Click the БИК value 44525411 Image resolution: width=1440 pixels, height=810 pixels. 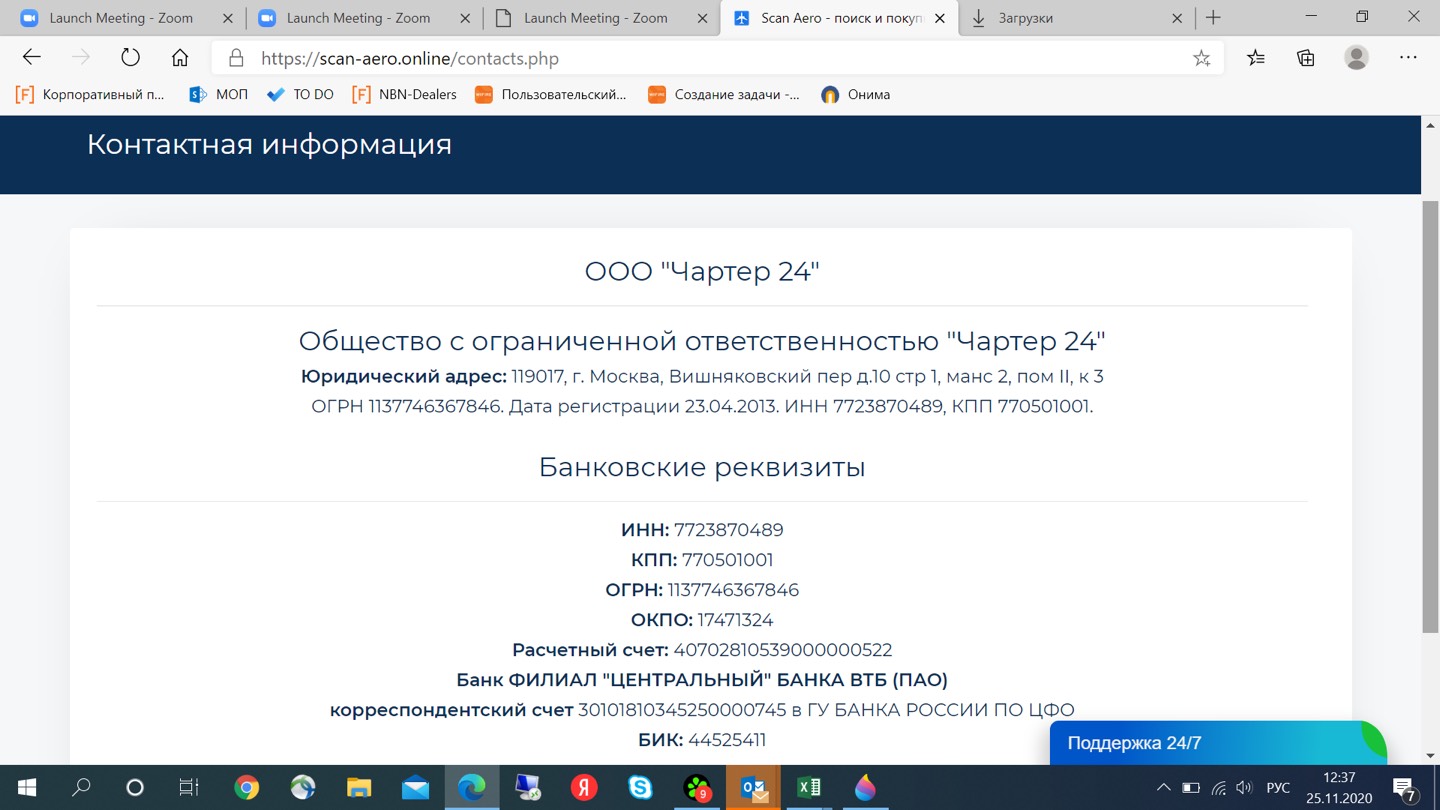click(x=727, y=740)
